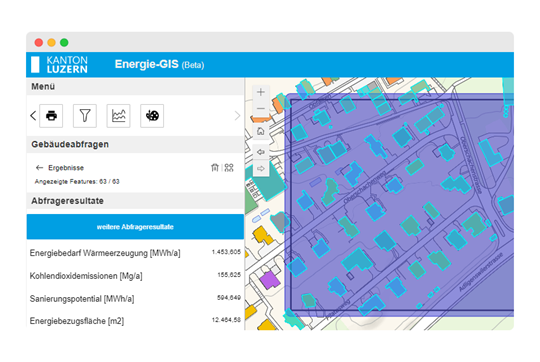Select the value 12.464,58

[x=226, y=320]
